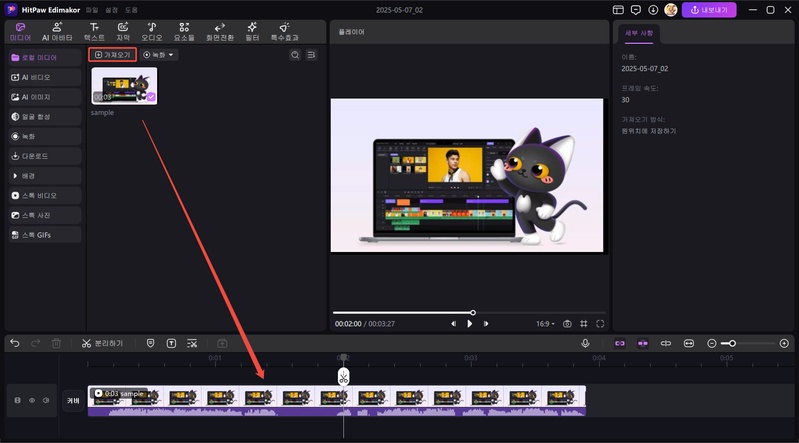Select 얼굴 합성 in sidebar
799x443 pixels.
click(45, 117)
